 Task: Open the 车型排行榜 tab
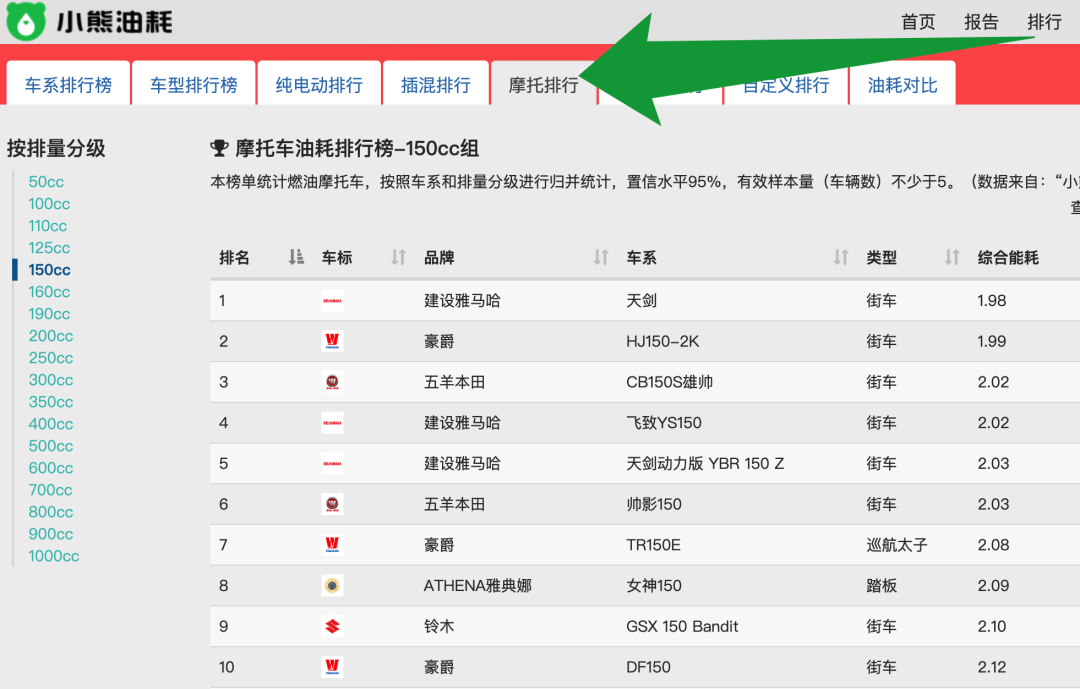pos(194,84)
